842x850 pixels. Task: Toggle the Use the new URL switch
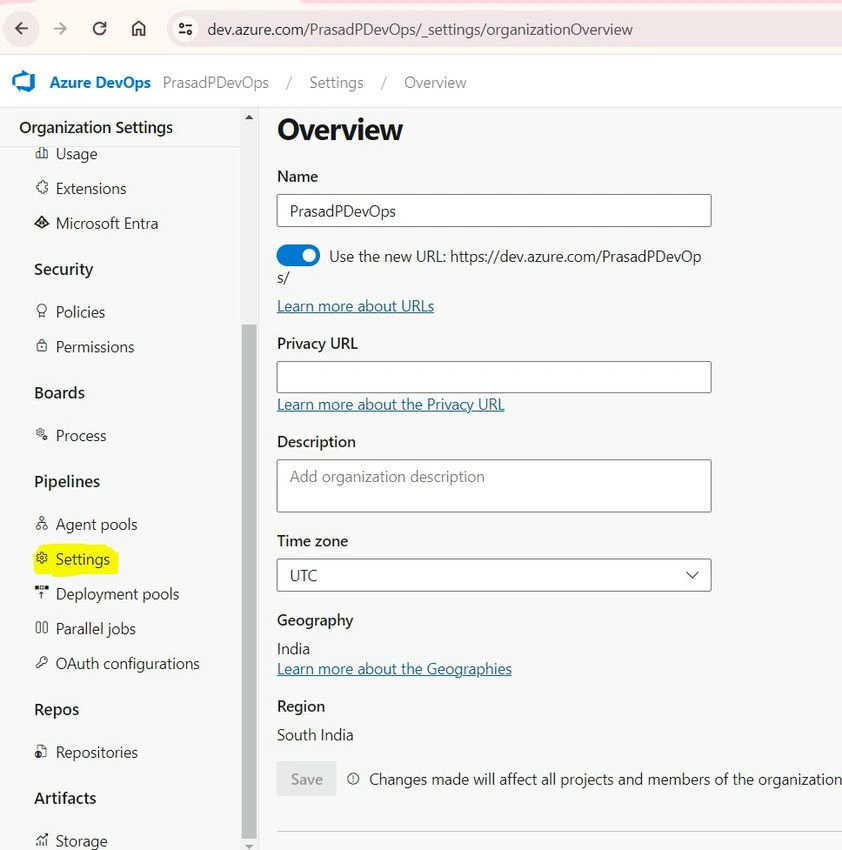(298, 255)
